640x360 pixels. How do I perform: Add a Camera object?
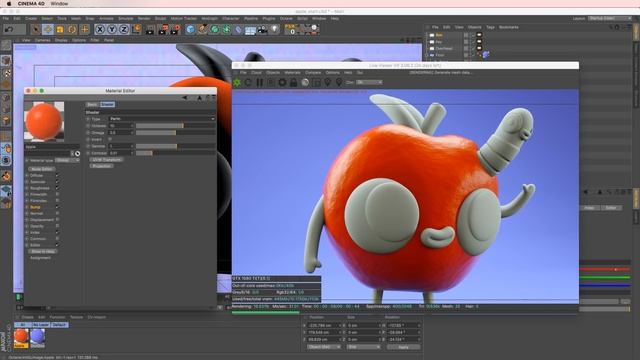click(262, 29)
